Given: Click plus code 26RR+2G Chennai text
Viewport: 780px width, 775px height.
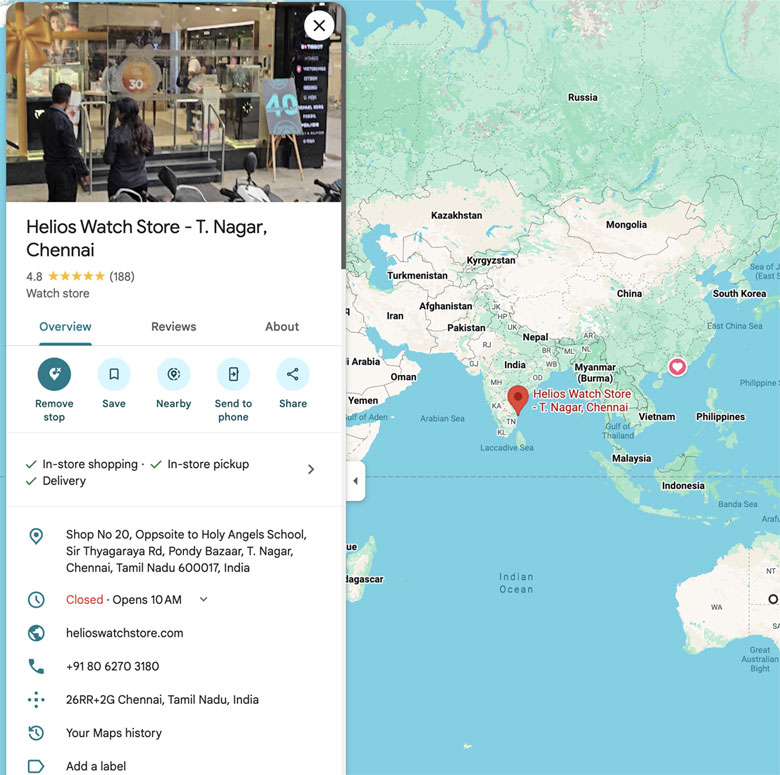Looking at the screenshot, I should 162,699.
